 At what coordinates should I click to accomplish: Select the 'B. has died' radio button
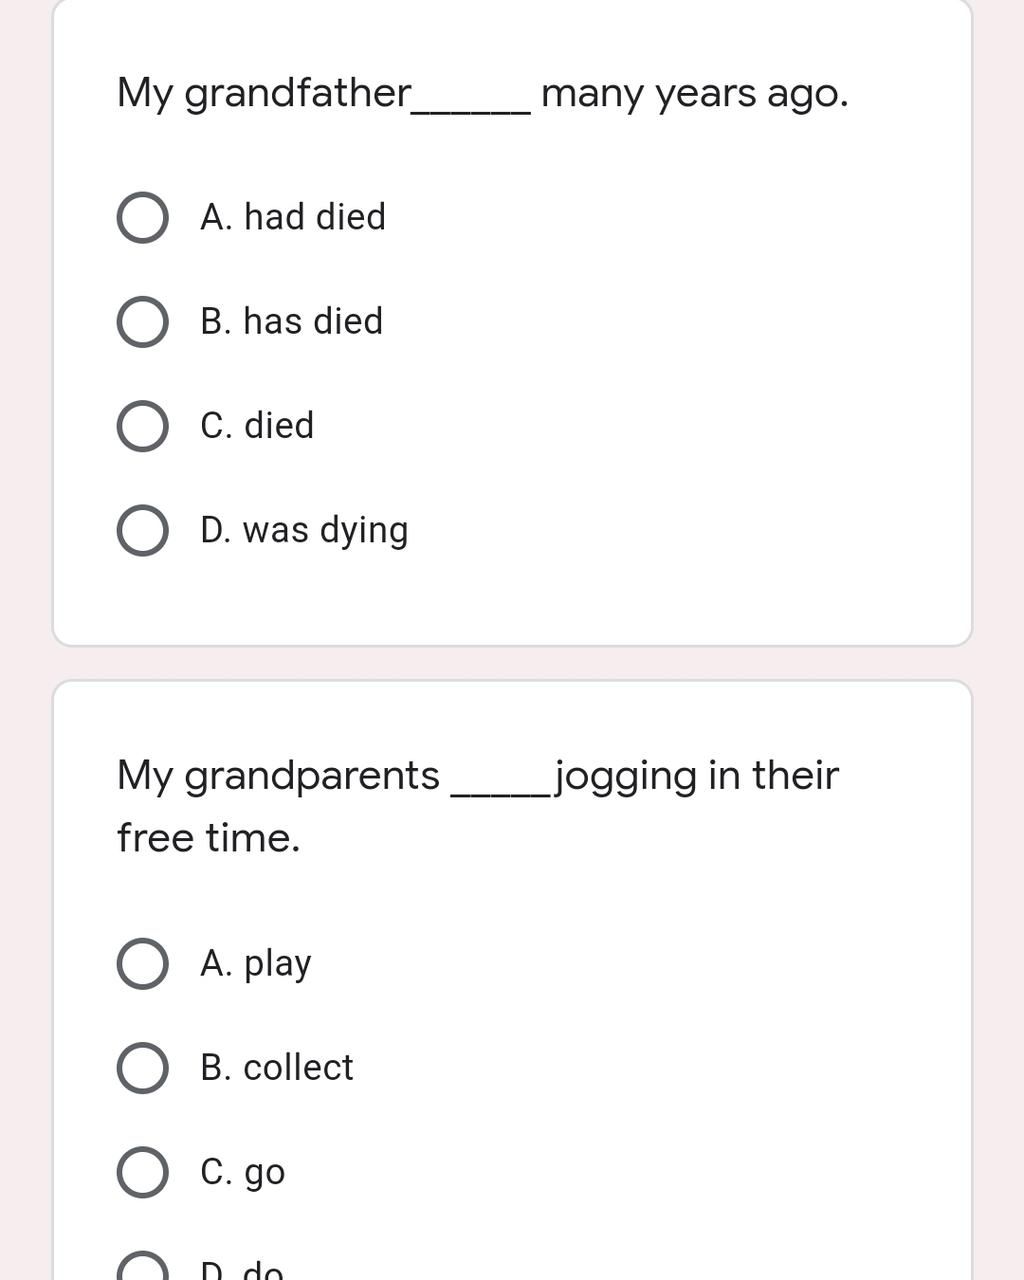[x=142, y=322]
